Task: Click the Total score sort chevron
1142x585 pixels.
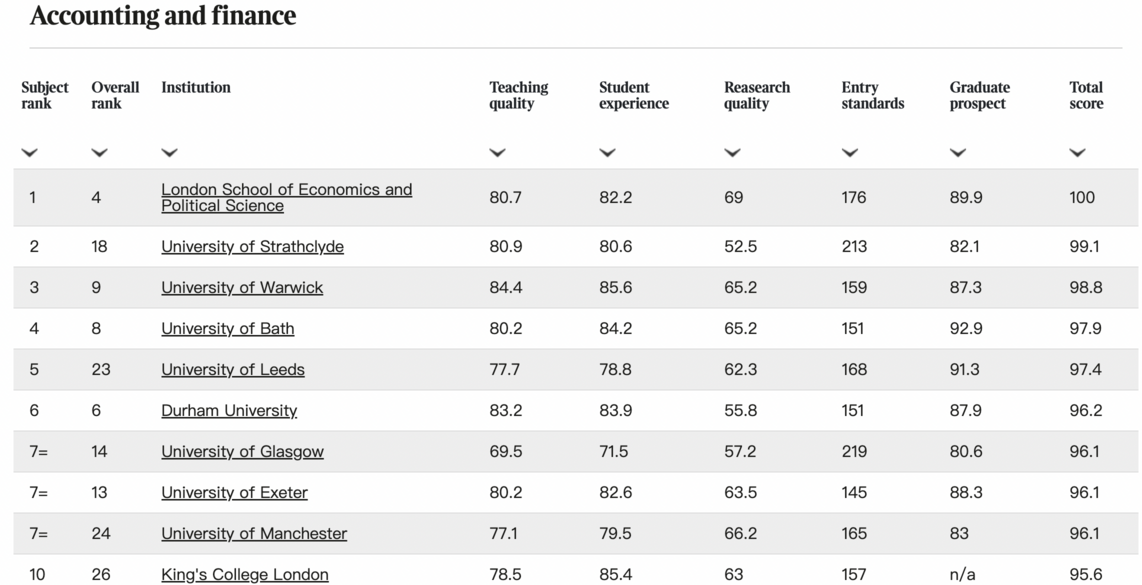Action: [1077, 153]
